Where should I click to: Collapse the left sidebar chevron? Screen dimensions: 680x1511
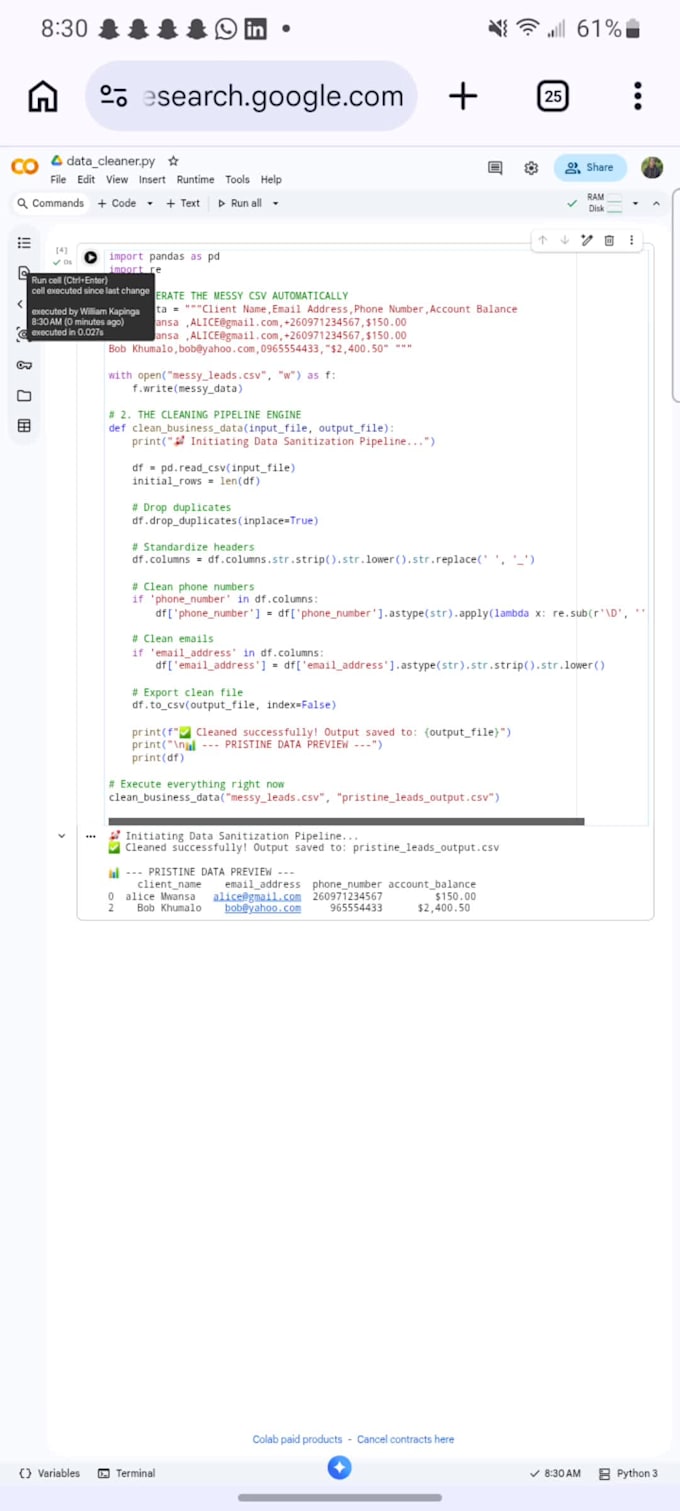20,304
